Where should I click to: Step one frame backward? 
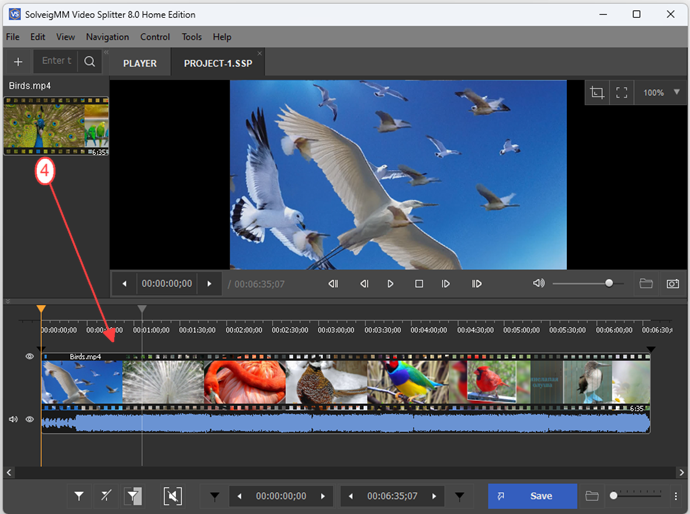point(364,284)
